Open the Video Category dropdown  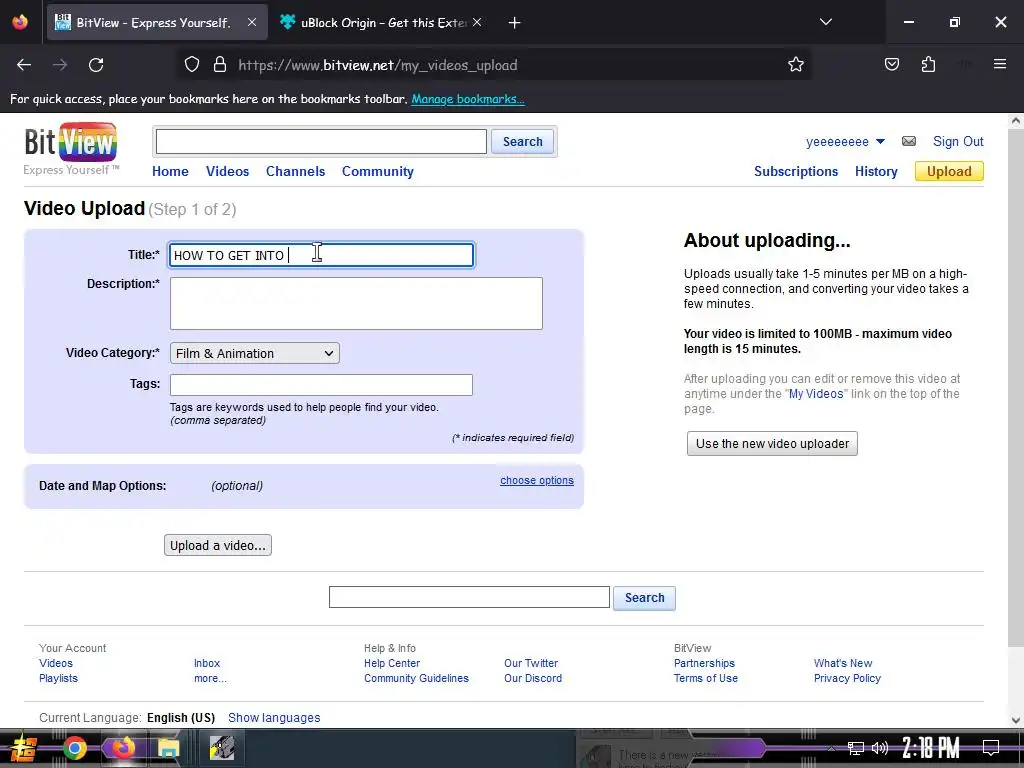tap(255, 353)
